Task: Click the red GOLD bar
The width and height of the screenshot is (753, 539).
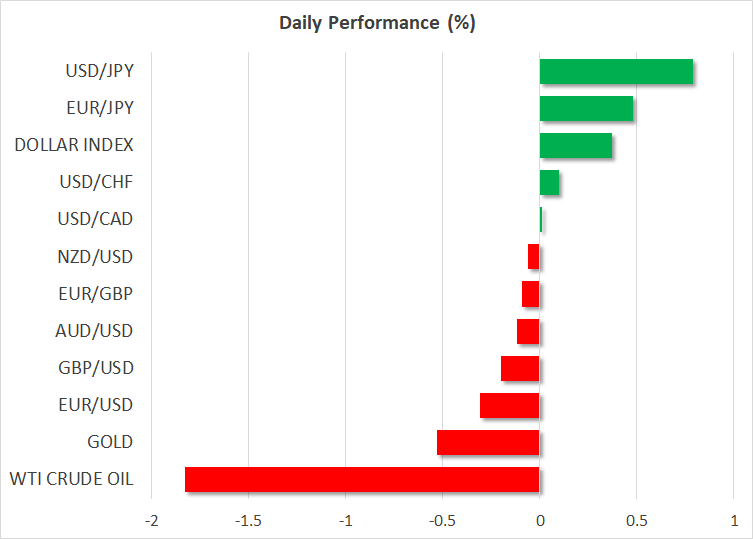Action: pos(488,442)
